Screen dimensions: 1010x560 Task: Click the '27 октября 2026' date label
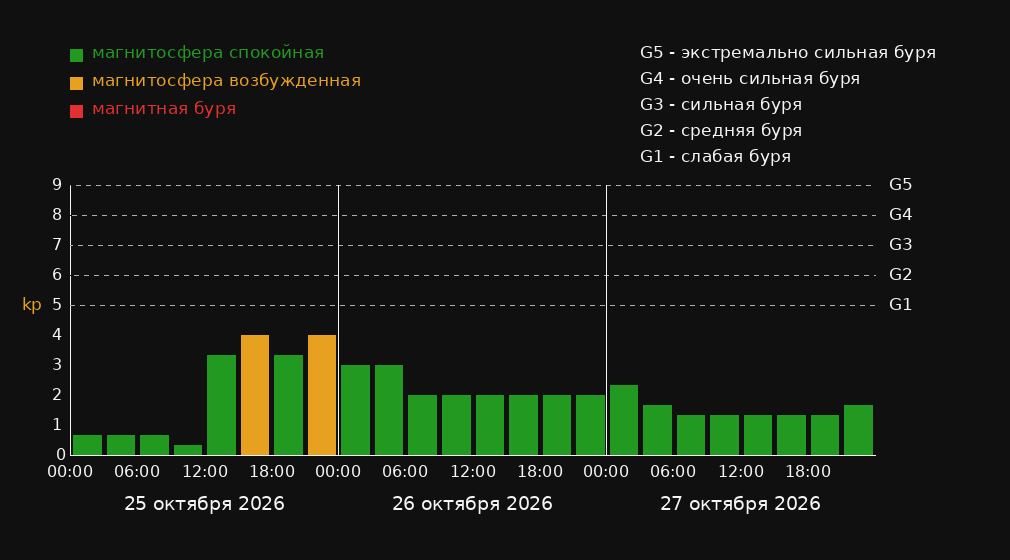click(x=740, y=504)
